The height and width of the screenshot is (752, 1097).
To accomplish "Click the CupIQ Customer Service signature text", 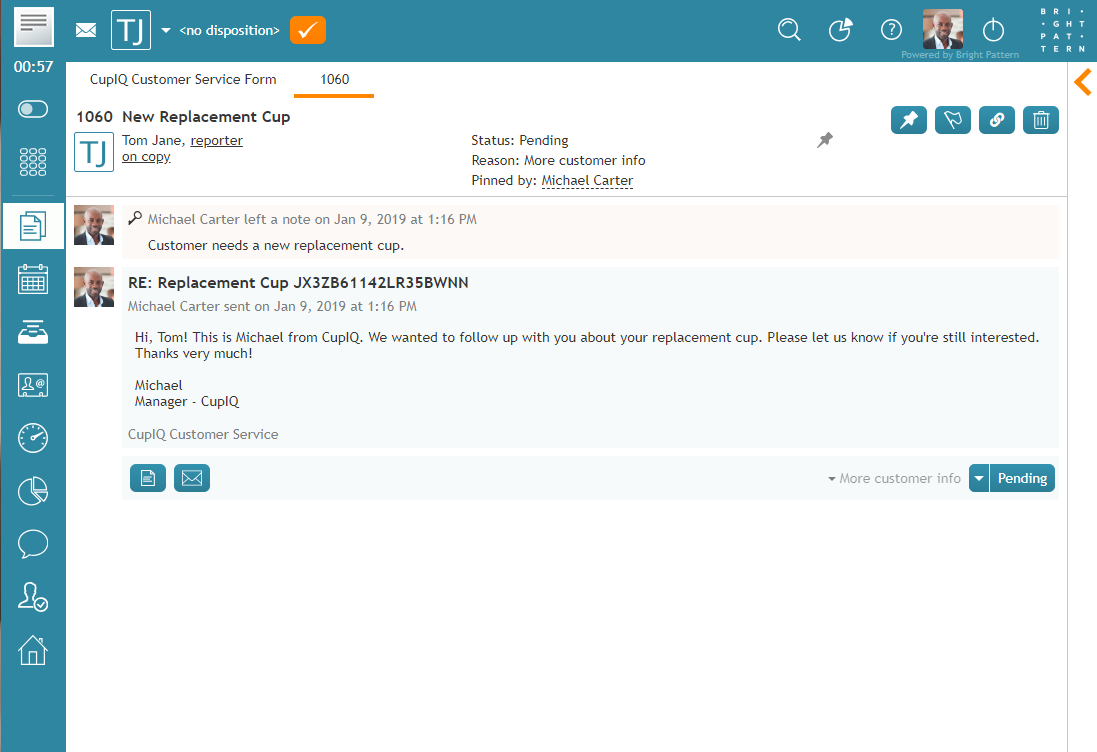I will [203, 434].
